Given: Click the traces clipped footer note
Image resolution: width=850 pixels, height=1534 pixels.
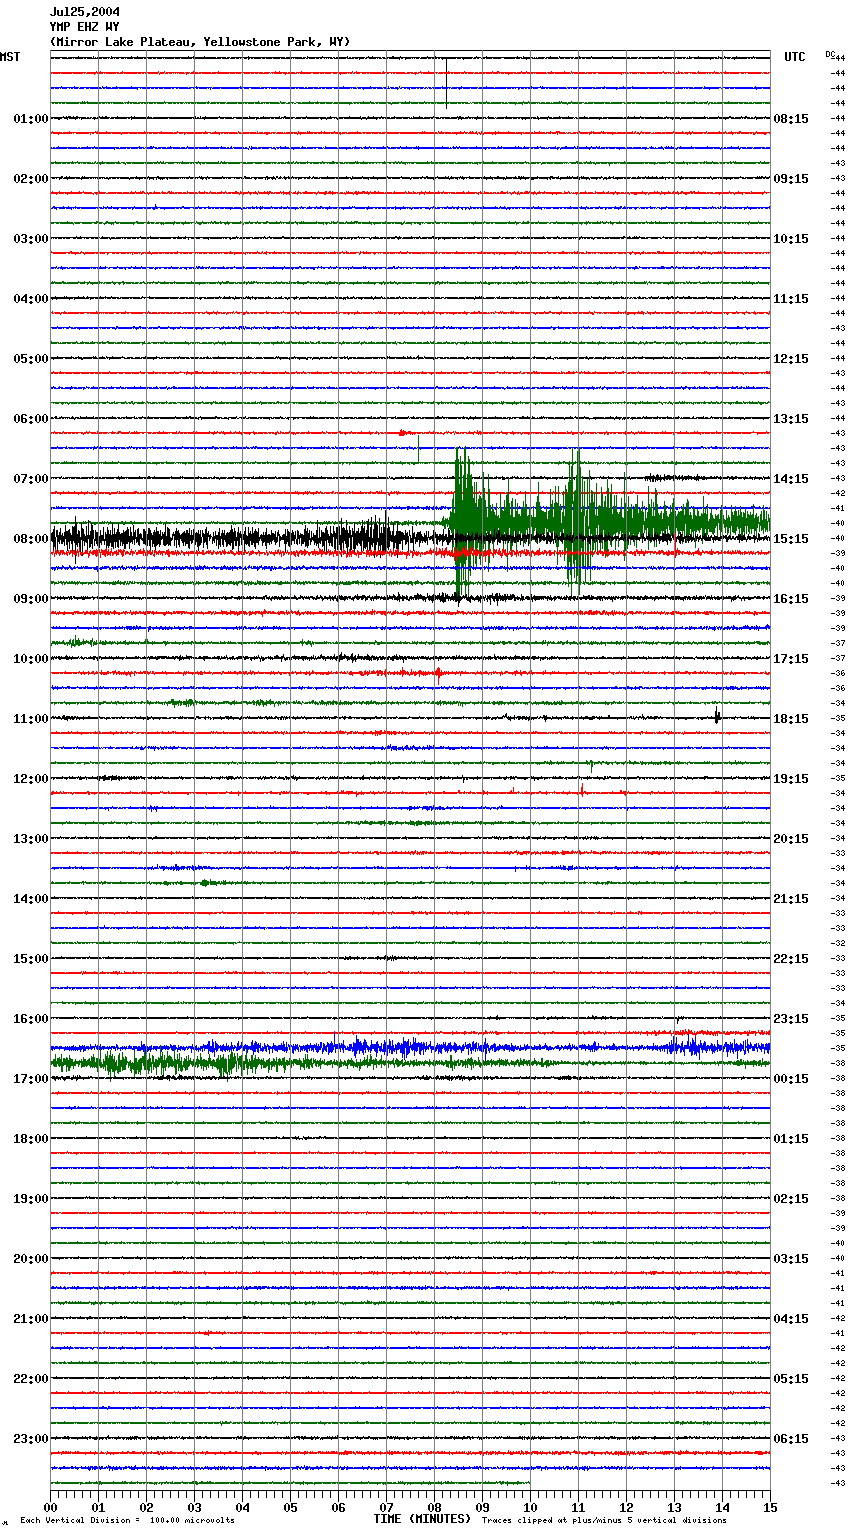Looking at the screenshot, I should pyautogui.click(x=604, y=1520).
